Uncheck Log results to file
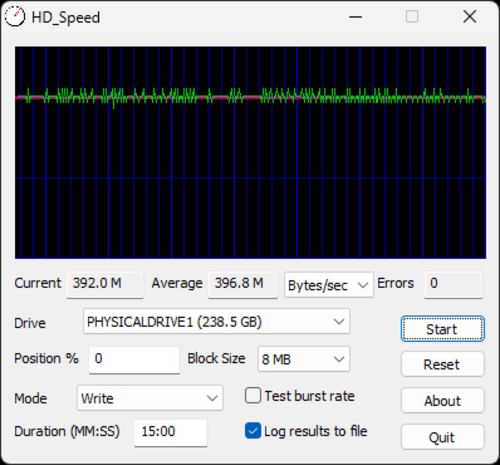The image size is (500, 465). click(253, 431)
